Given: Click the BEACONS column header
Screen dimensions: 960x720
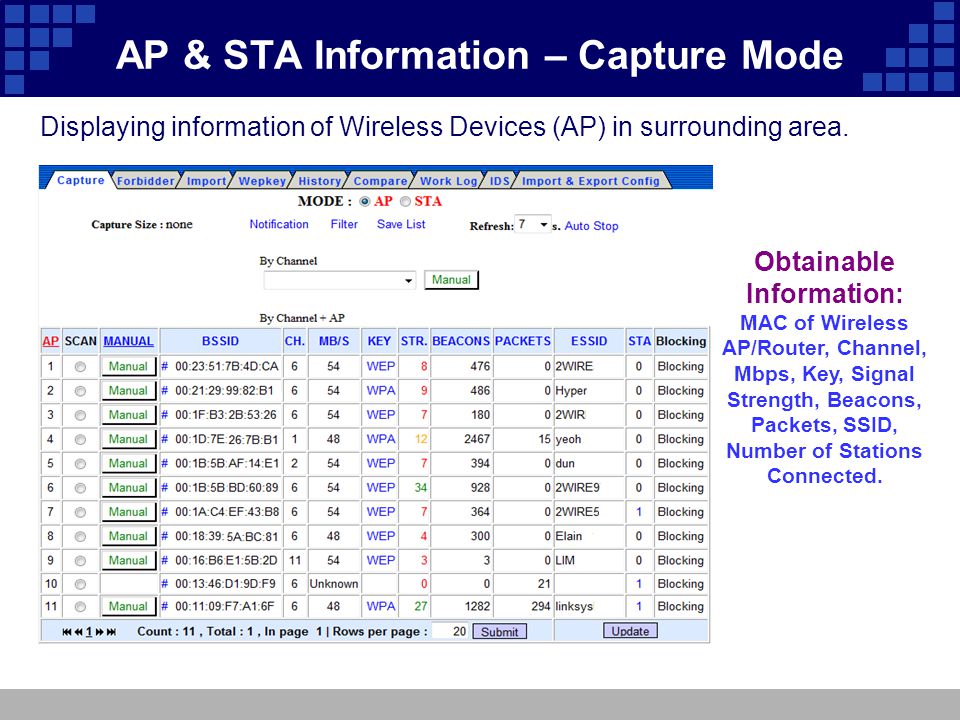Looking at the screenshot, I should 461,341.
